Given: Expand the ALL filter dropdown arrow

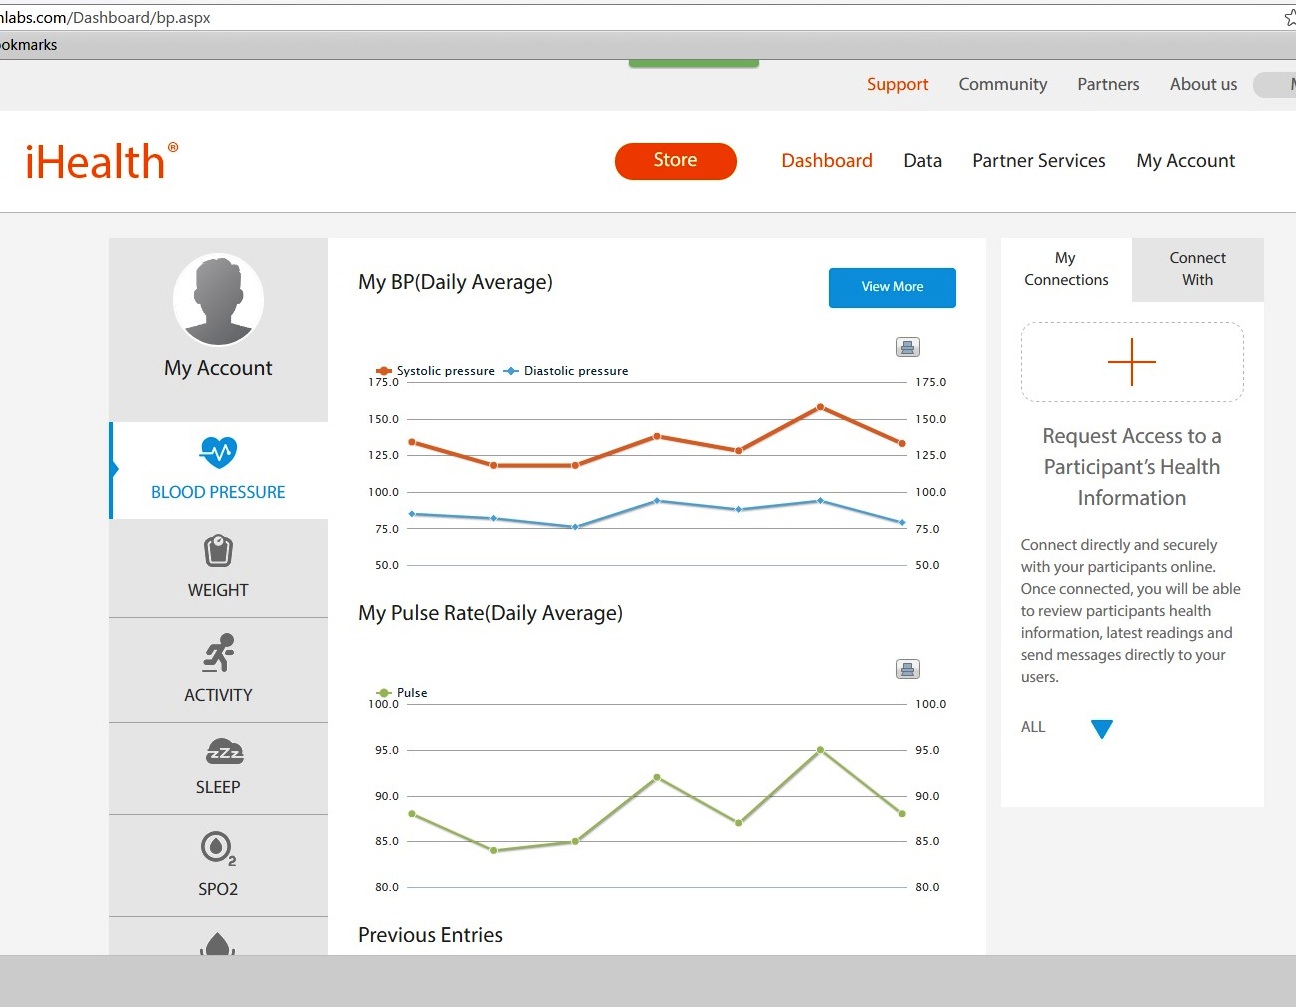Looking at the screenshot, I should pyautogui.click(x=1102, y=729).
